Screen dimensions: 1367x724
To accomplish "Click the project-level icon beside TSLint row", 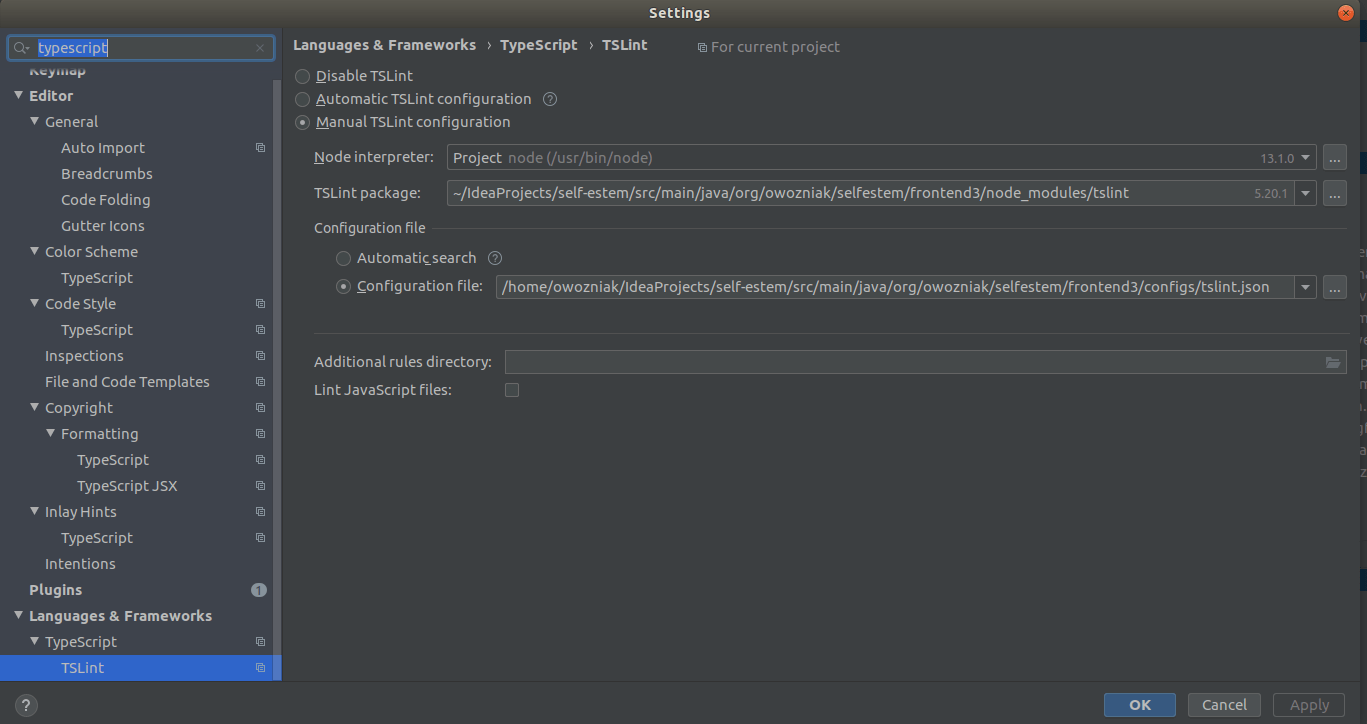I will (260, 668).
